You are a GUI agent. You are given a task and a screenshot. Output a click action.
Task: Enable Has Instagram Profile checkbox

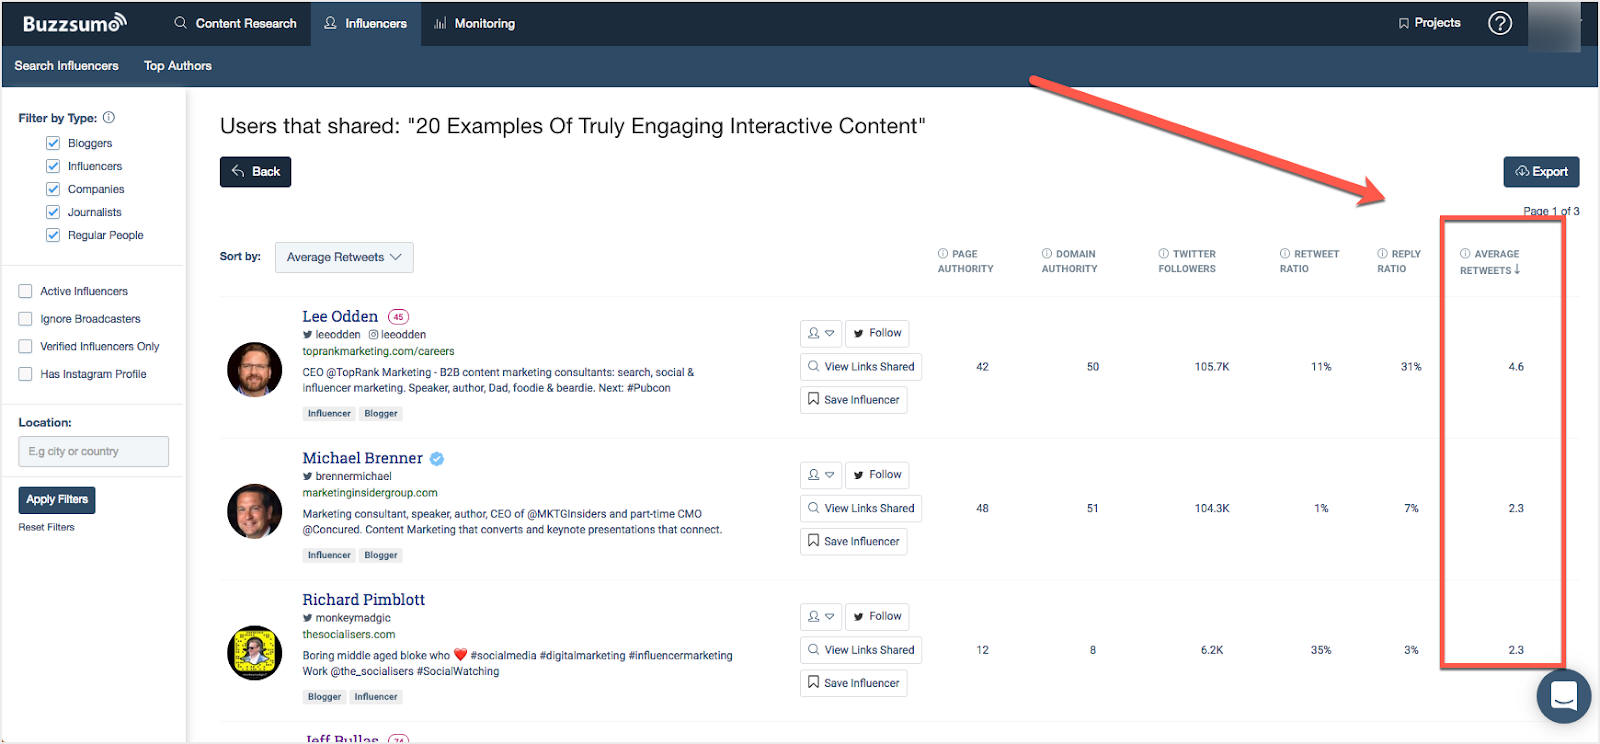[25, 374]
